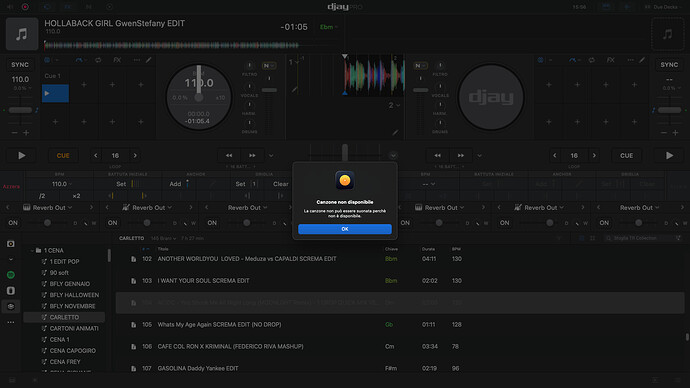Click the left deck volume fader
Image resolution: width=690 pixels, height=388 pixels.
pyautogui.click(x=269, y=90)
